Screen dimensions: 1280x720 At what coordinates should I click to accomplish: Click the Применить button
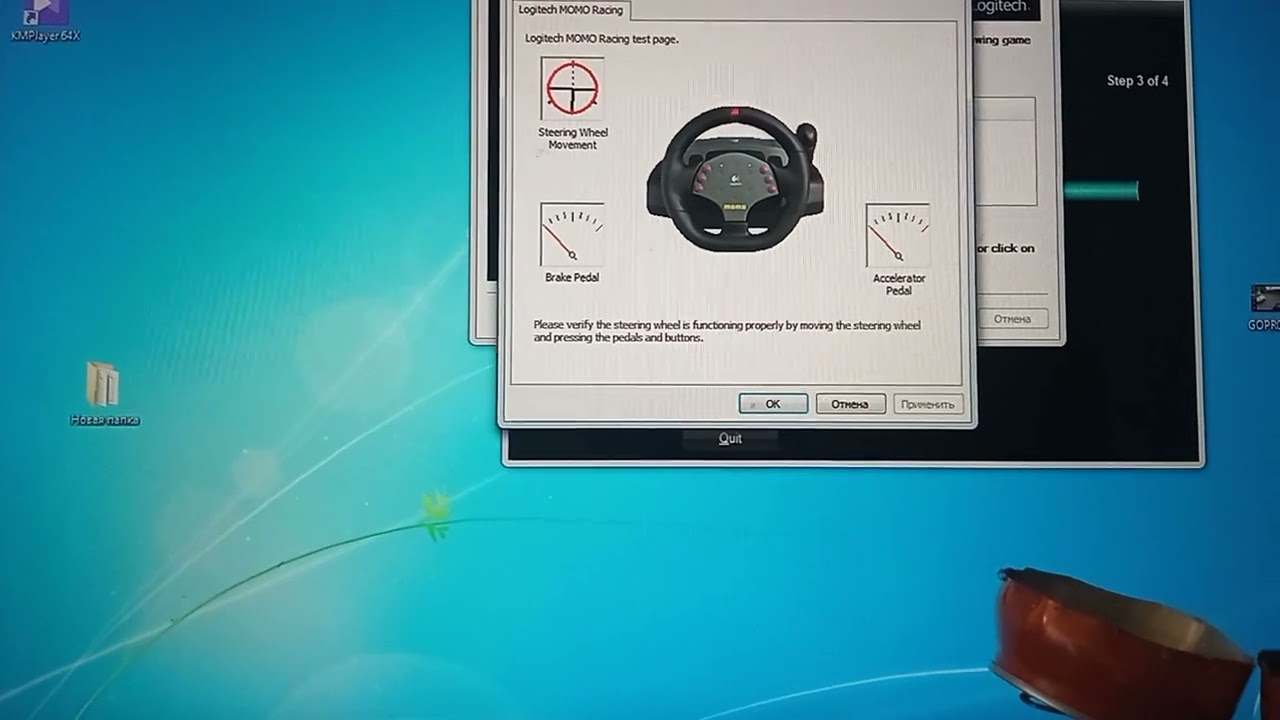pyautogui.click(x=928, y=404)
